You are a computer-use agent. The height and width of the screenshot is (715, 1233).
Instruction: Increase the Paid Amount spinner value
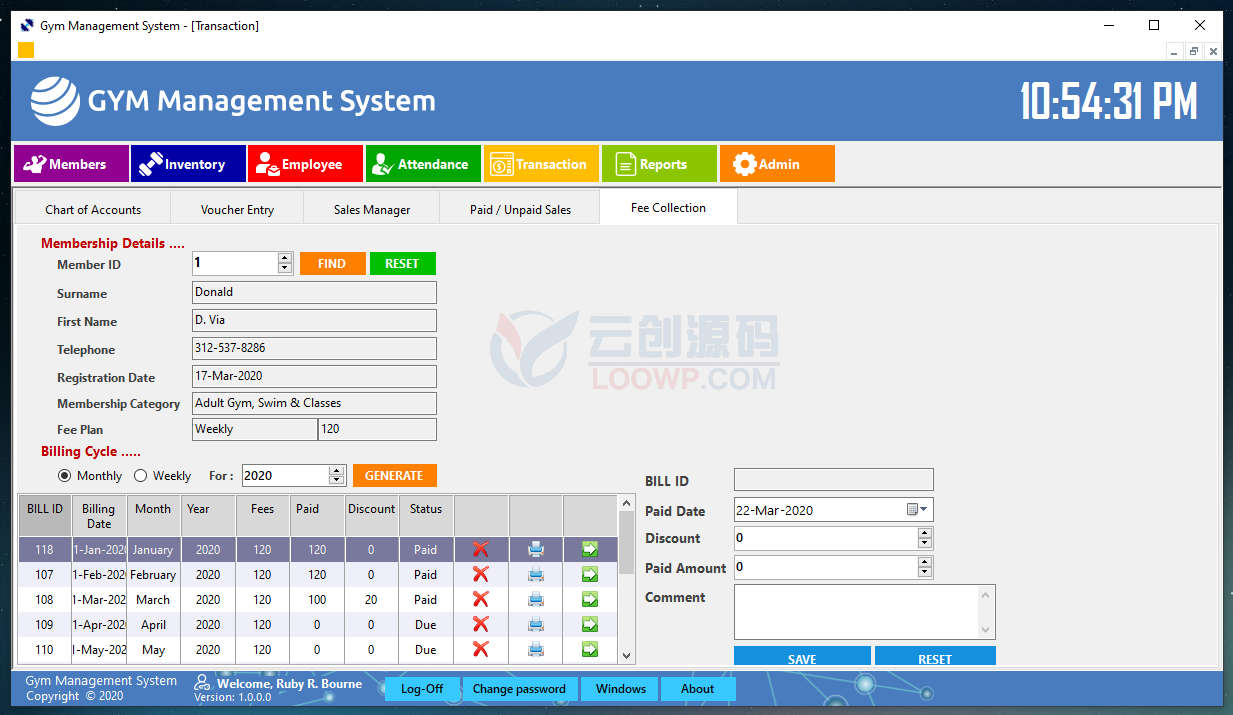pyautogui.click(x=925, y=562)
